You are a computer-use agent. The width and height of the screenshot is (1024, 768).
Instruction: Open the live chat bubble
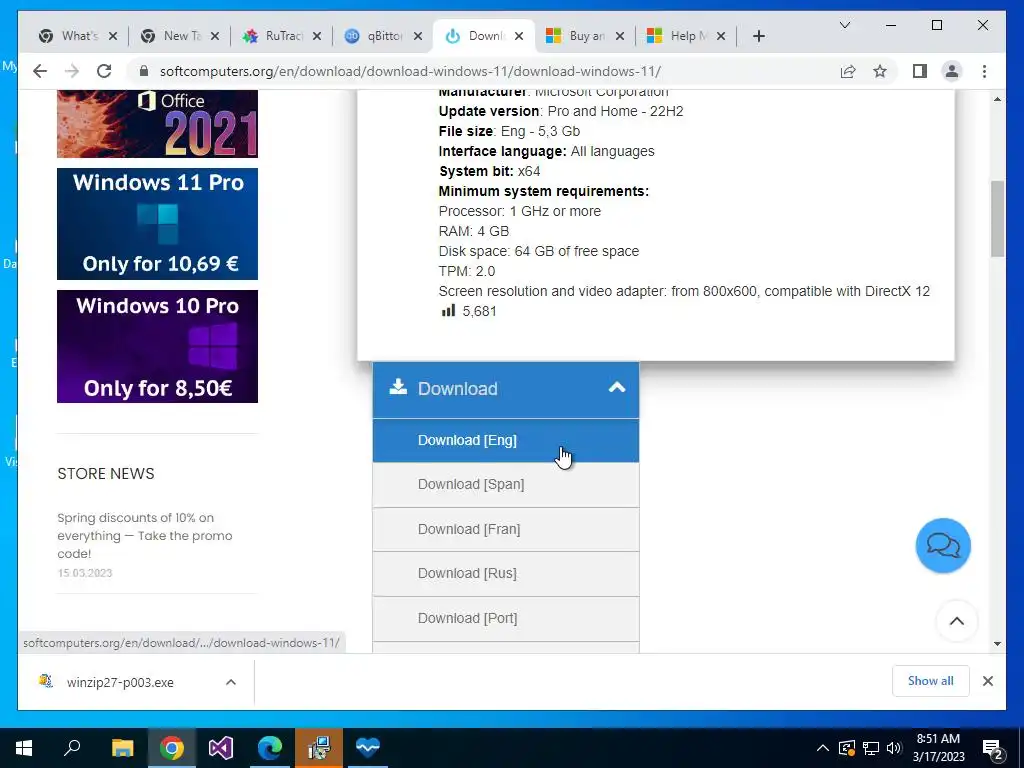(943, 546)
